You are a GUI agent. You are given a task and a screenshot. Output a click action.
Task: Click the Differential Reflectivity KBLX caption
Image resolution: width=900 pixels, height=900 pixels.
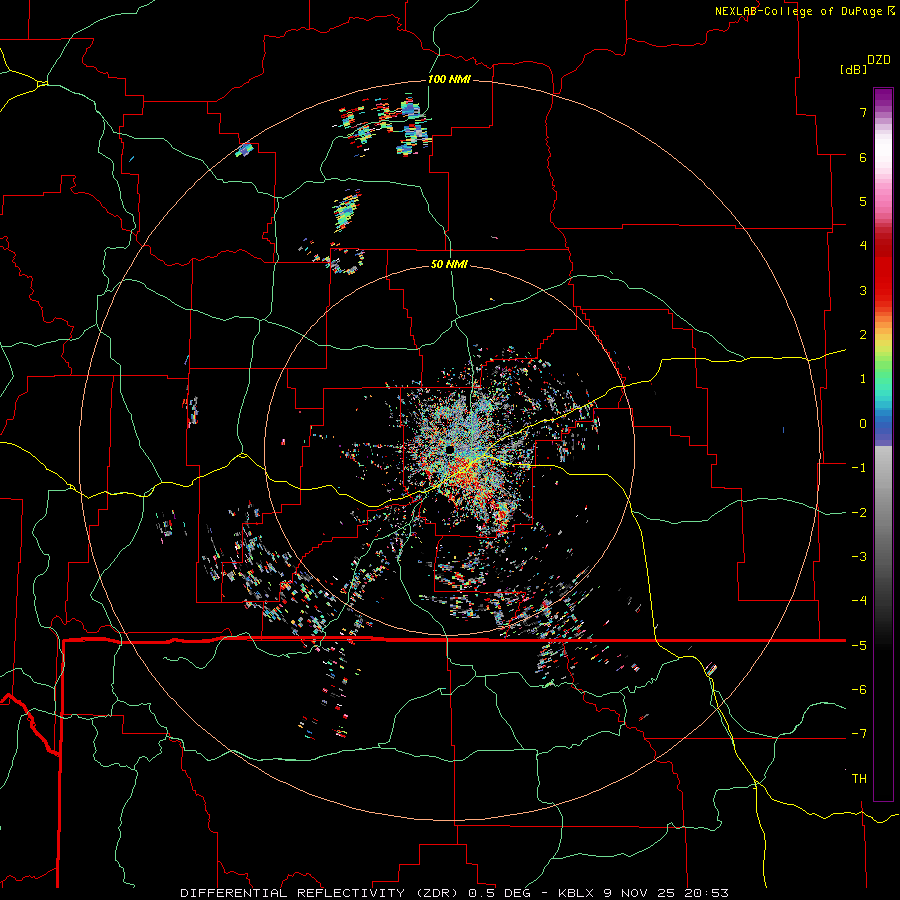click(454, 893)
